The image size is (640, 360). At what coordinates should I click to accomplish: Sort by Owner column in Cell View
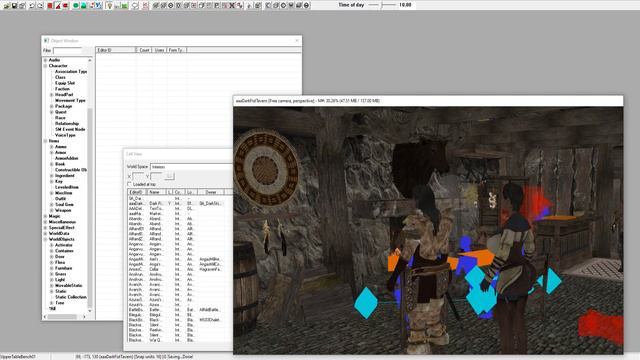point(211,192)
